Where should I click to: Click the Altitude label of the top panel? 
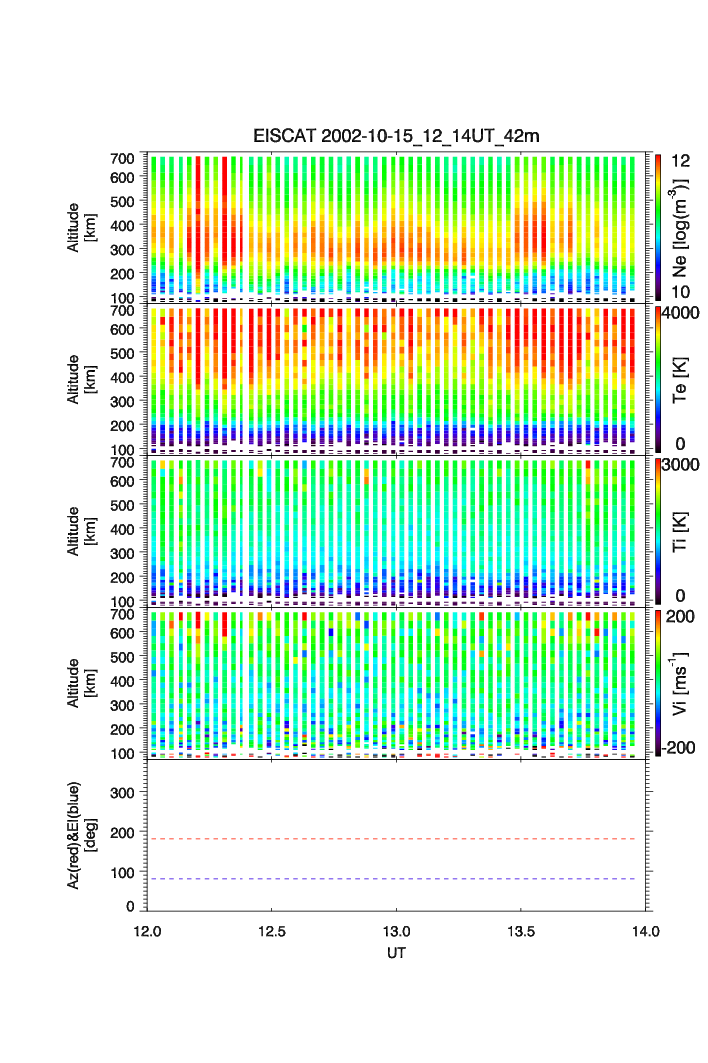tap(81, 227)
